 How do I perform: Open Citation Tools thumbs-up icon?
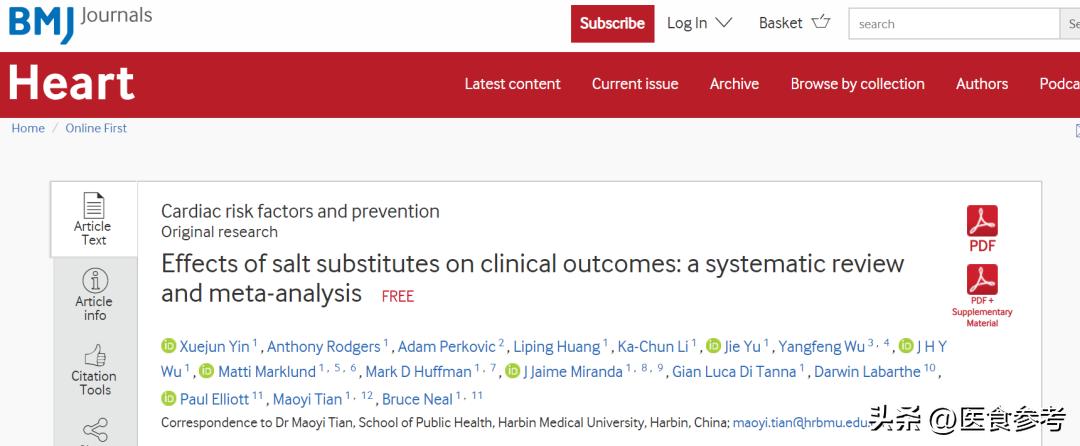click(95, 355)
